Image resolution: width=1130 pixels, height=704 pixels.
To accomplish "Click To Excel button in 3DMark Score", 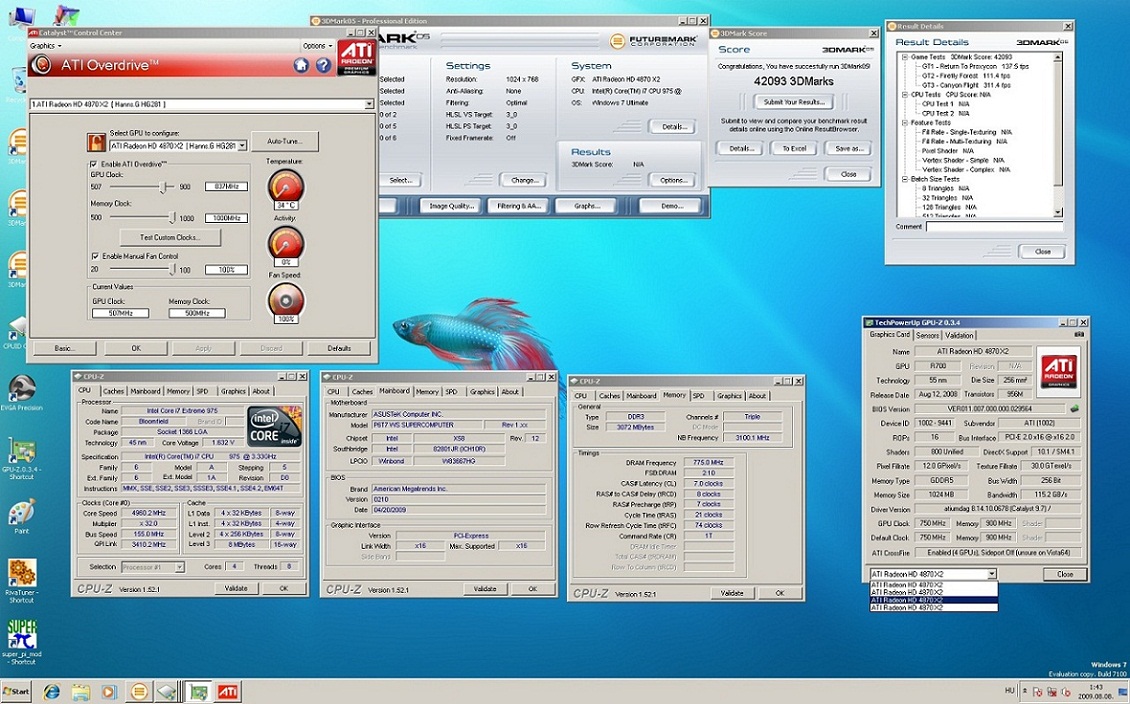I will click(794, 148).
